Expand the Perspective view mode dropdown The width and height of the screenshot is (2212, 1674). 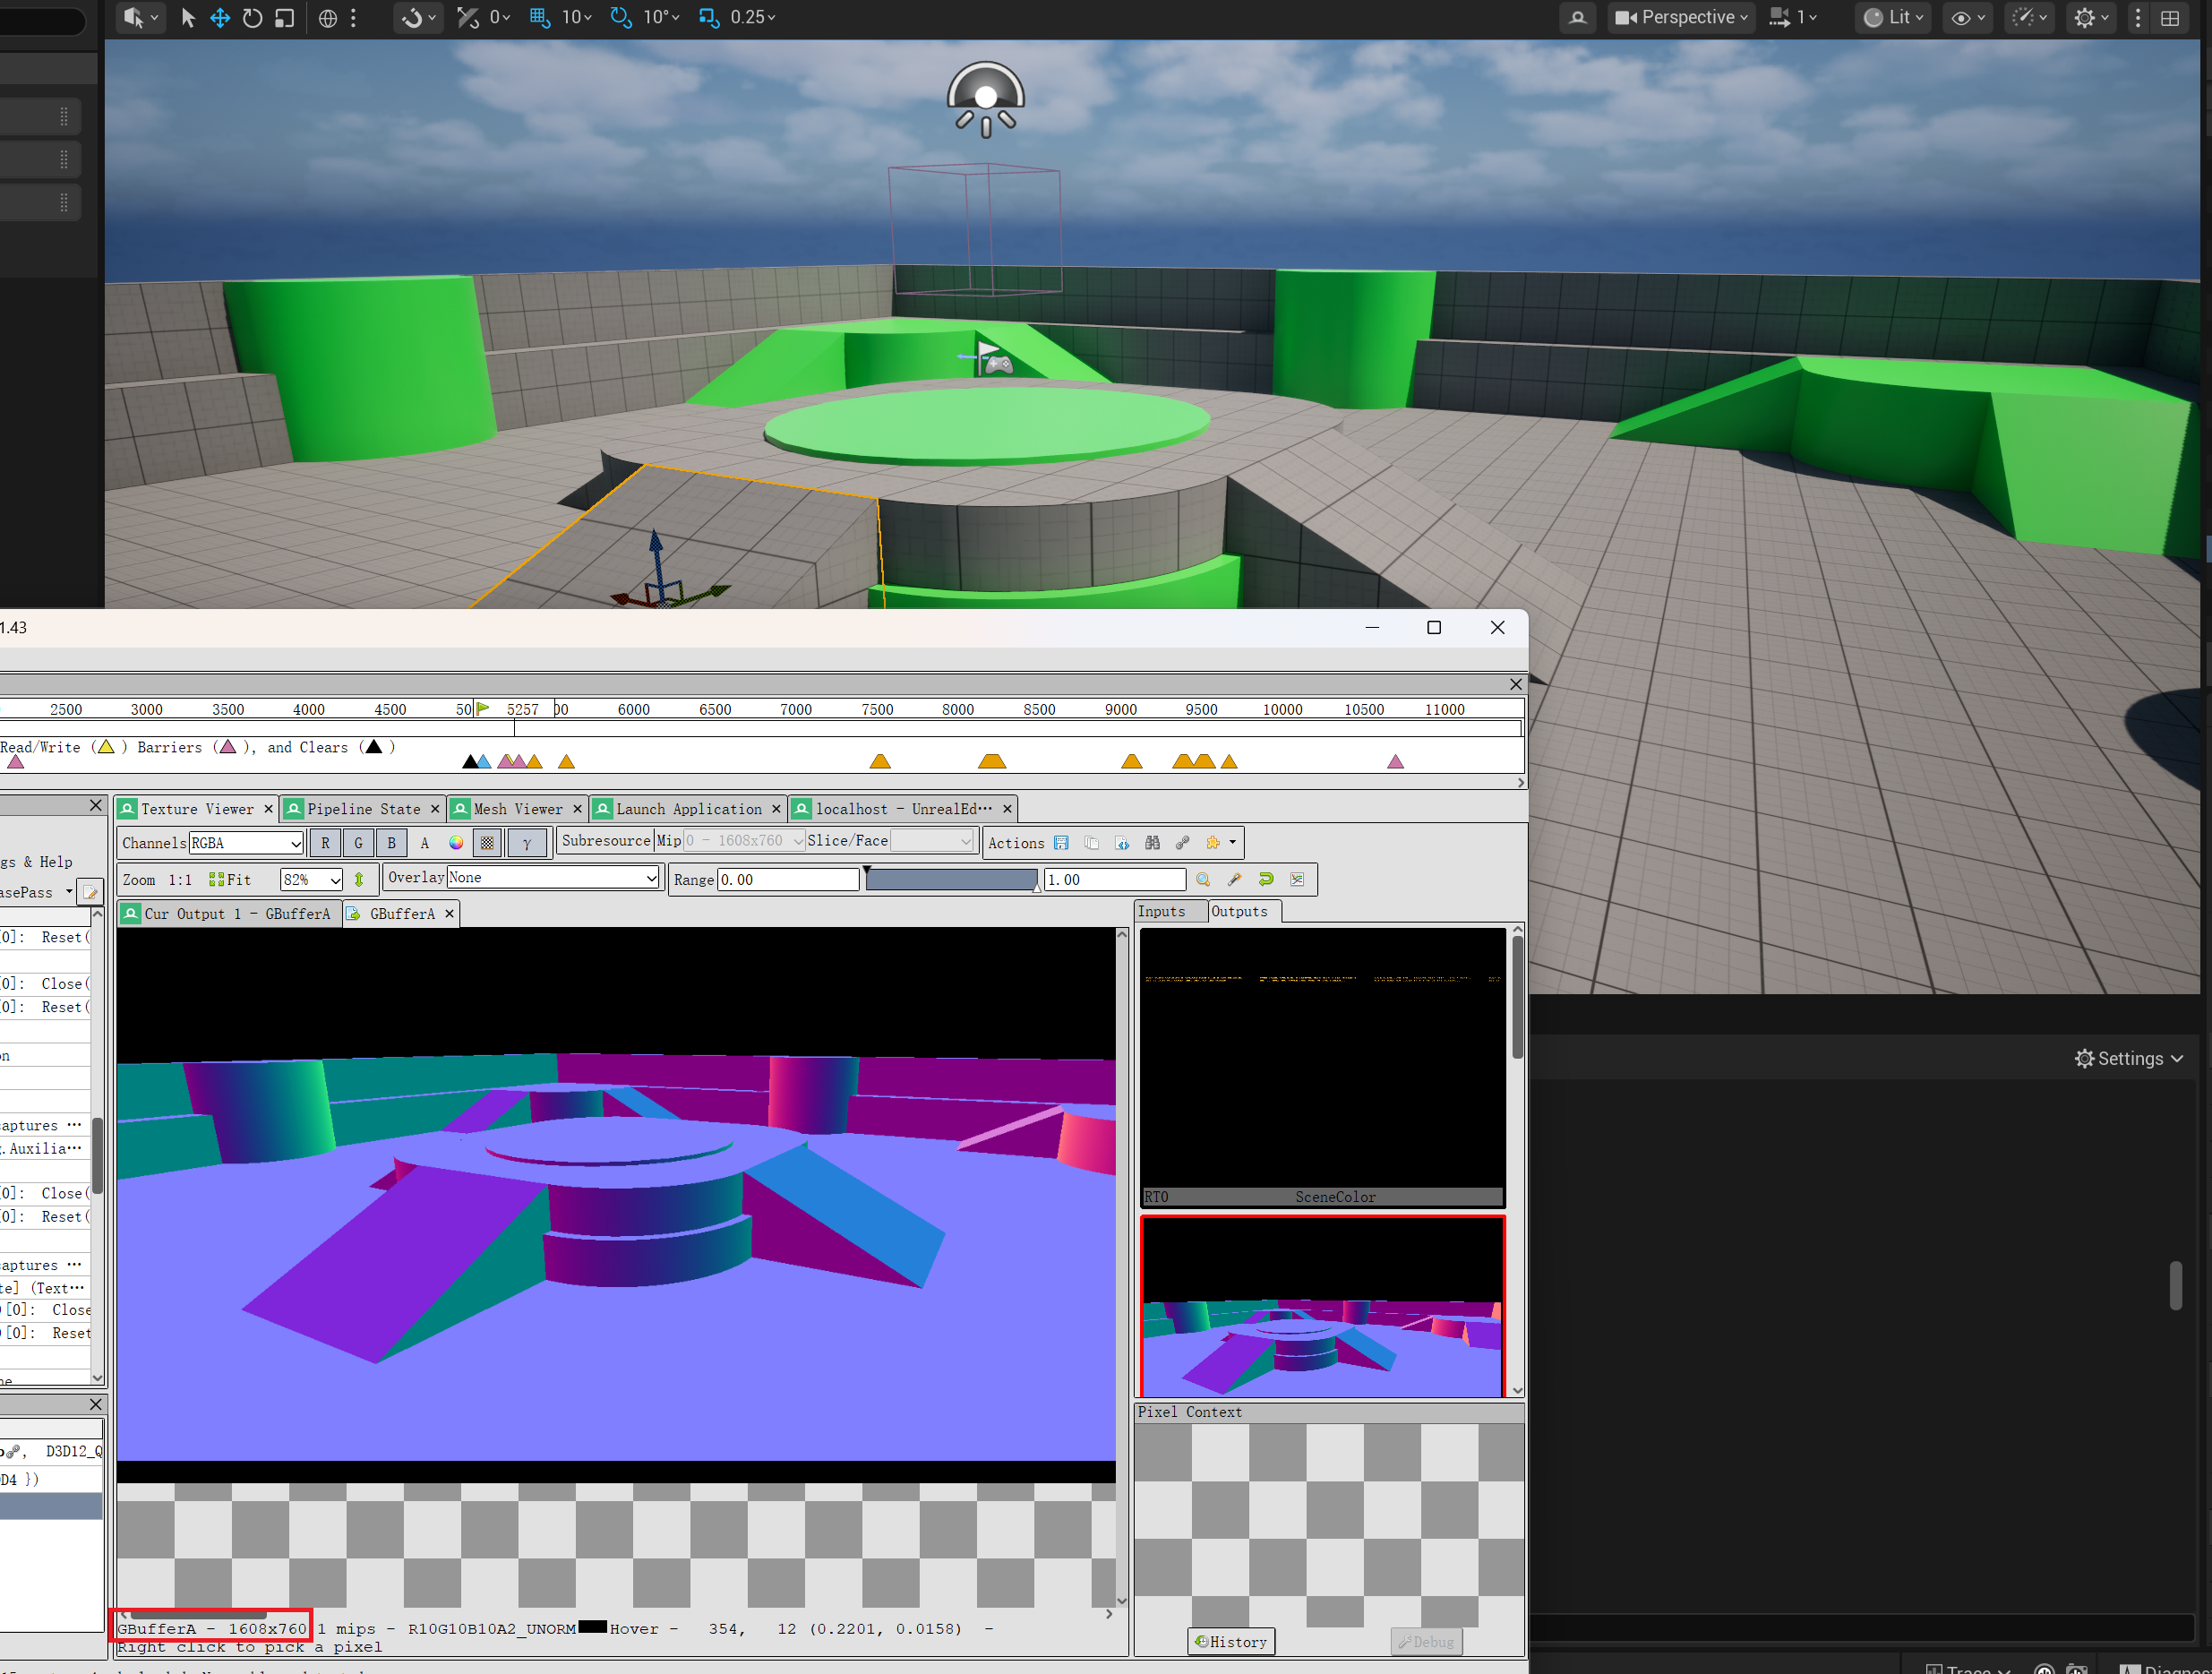tap(1682, 17)
